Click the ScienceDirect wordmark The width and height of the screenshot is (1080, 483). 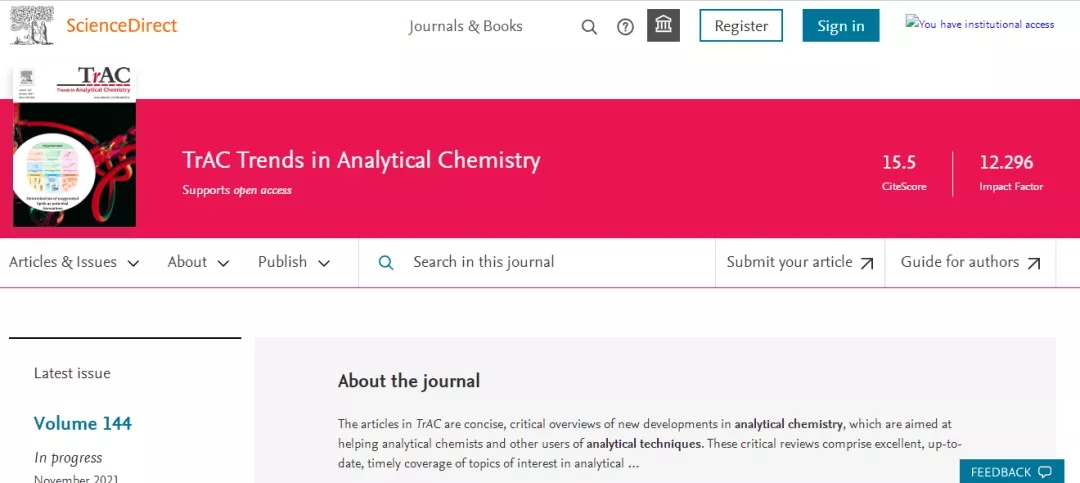point(121,25)
